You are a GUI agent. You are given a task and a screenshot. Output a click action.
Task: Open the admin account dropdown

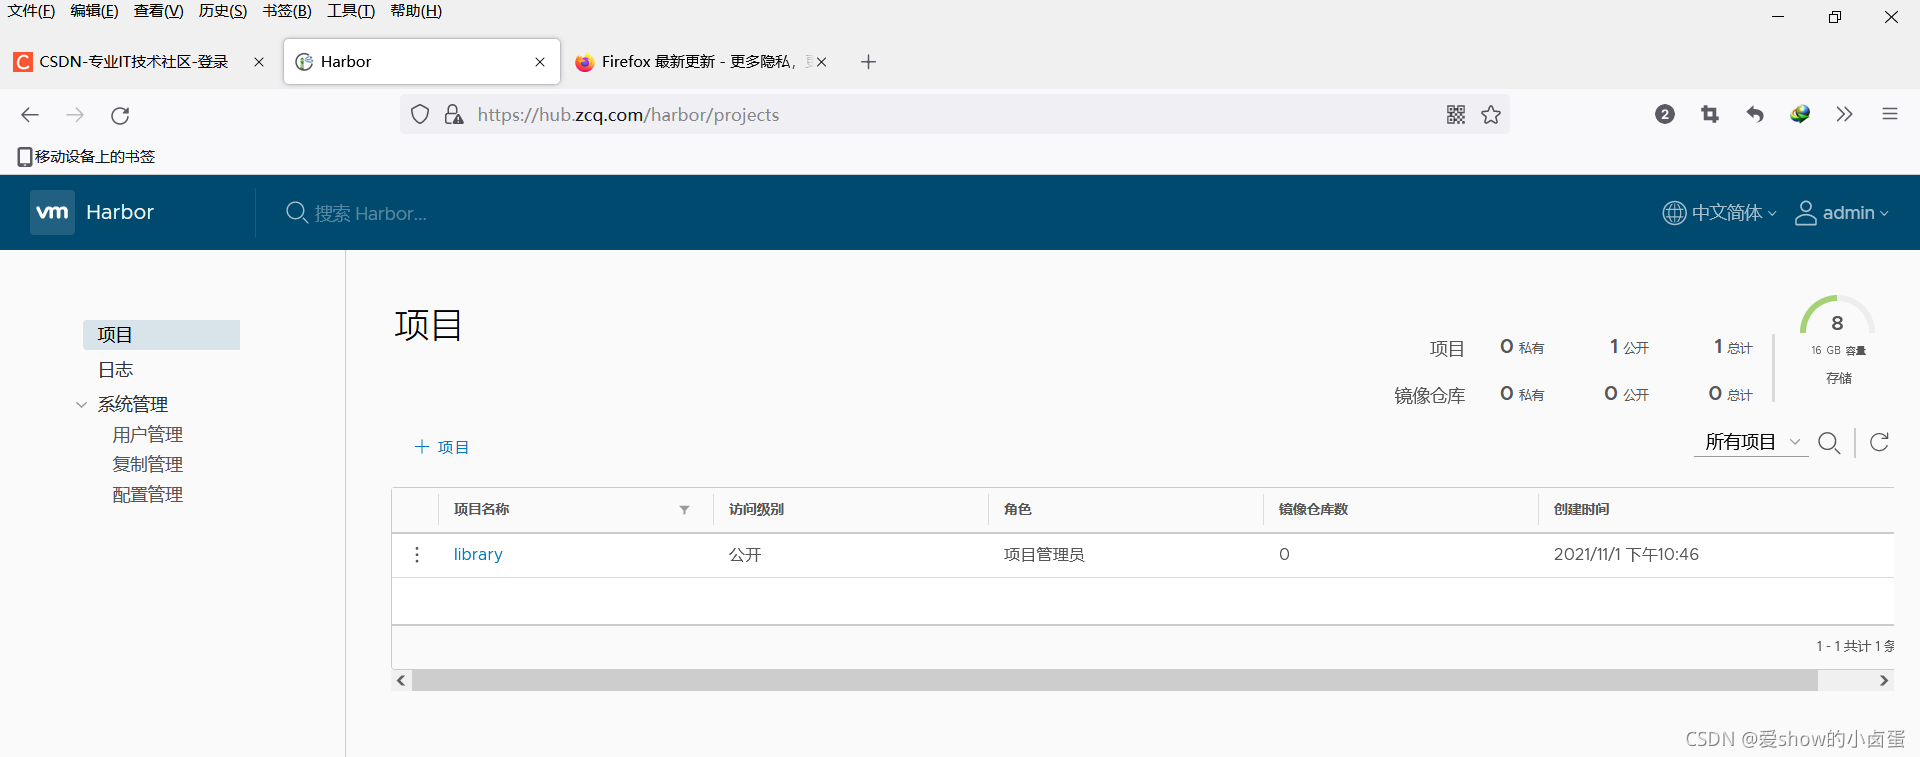tap(1842, 213)
